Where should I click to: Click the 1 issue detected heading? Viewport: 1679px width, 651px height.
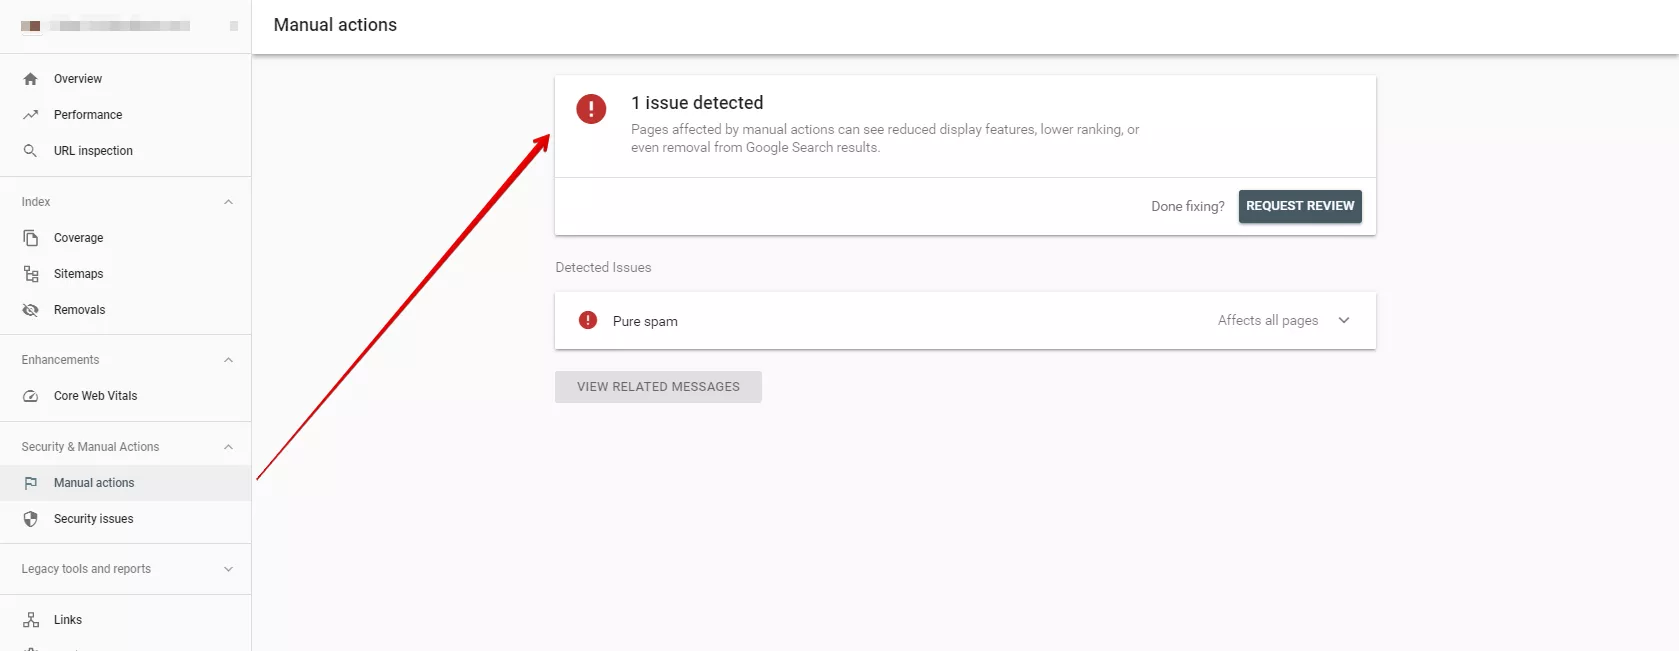697,103
